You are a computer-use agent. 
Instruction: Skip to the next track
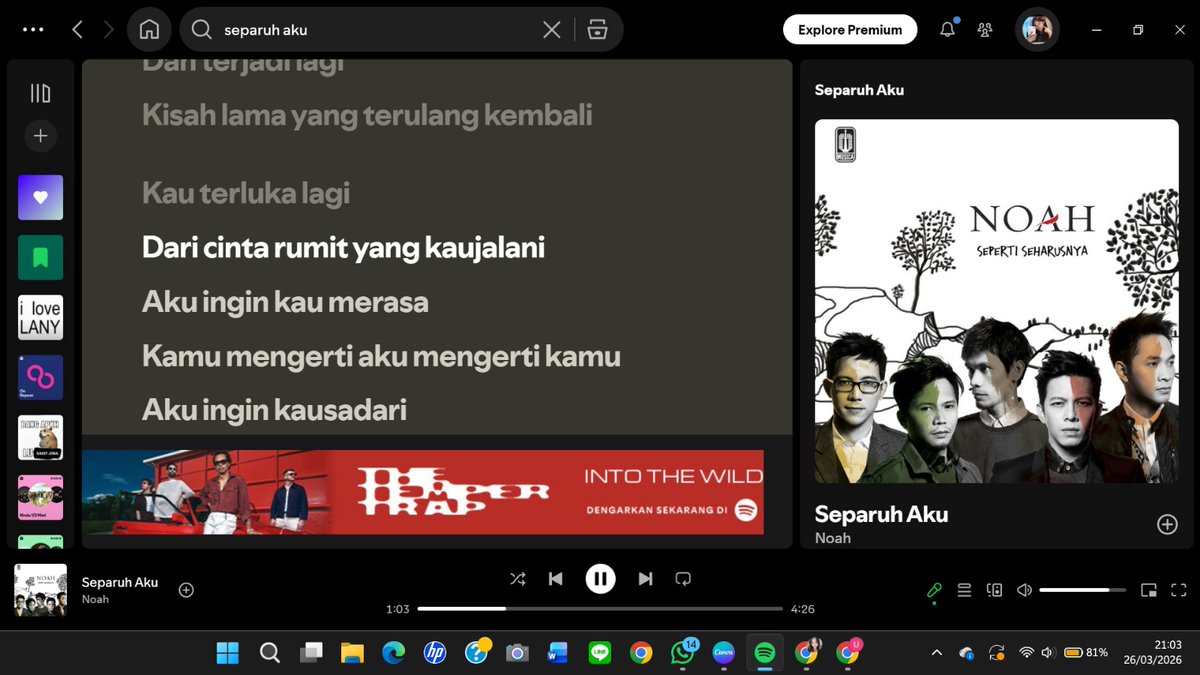(x=645, y=578)
